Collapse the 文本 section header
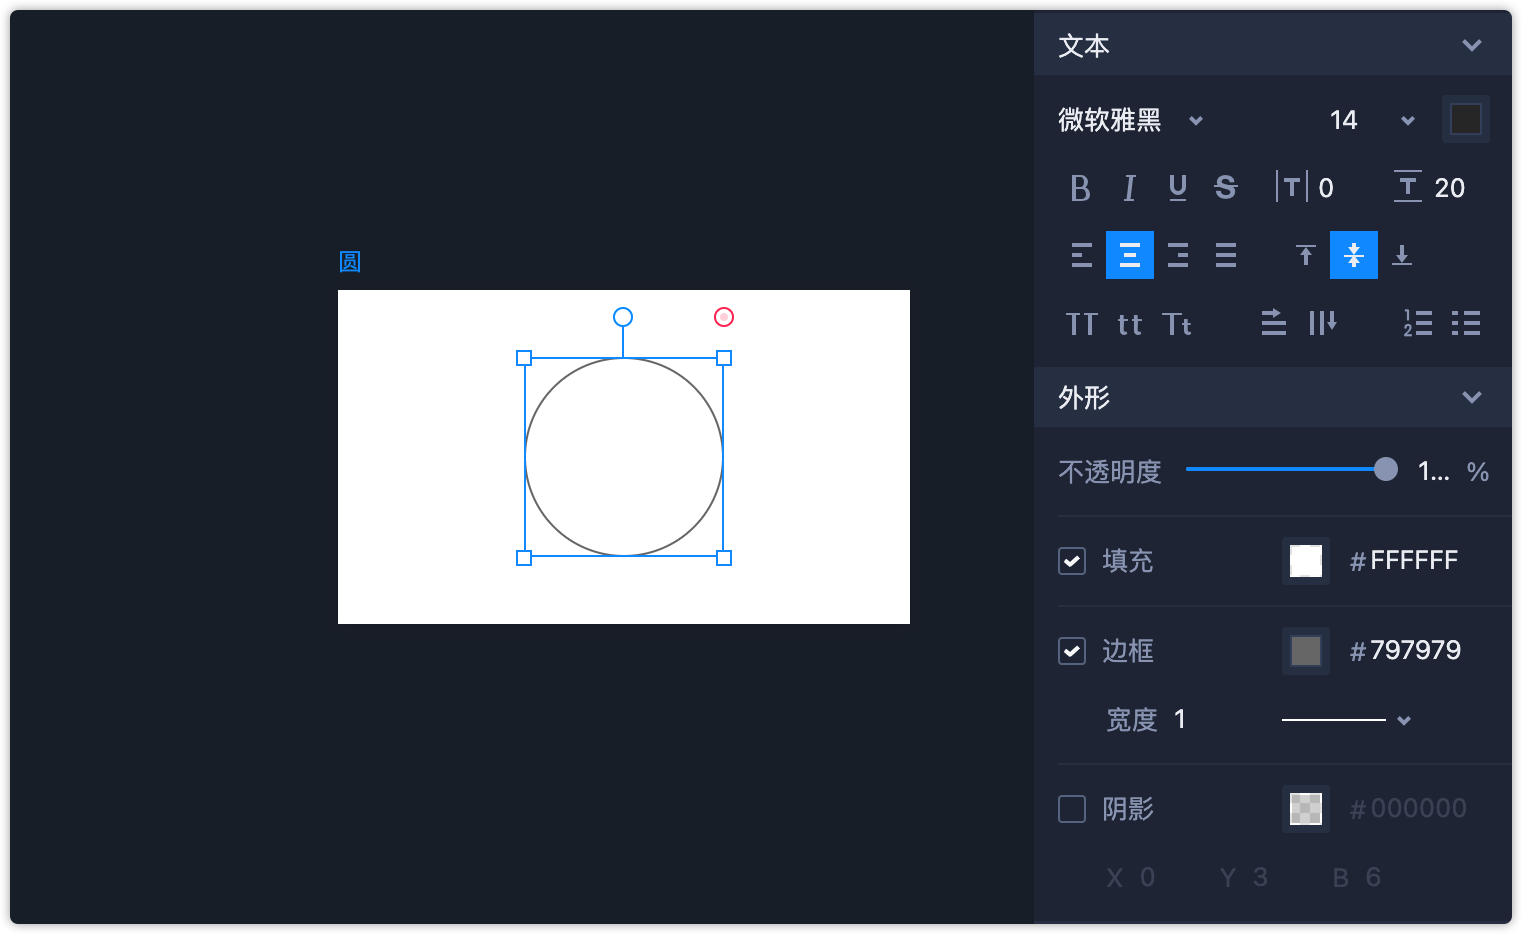 tap(1471, 46)
